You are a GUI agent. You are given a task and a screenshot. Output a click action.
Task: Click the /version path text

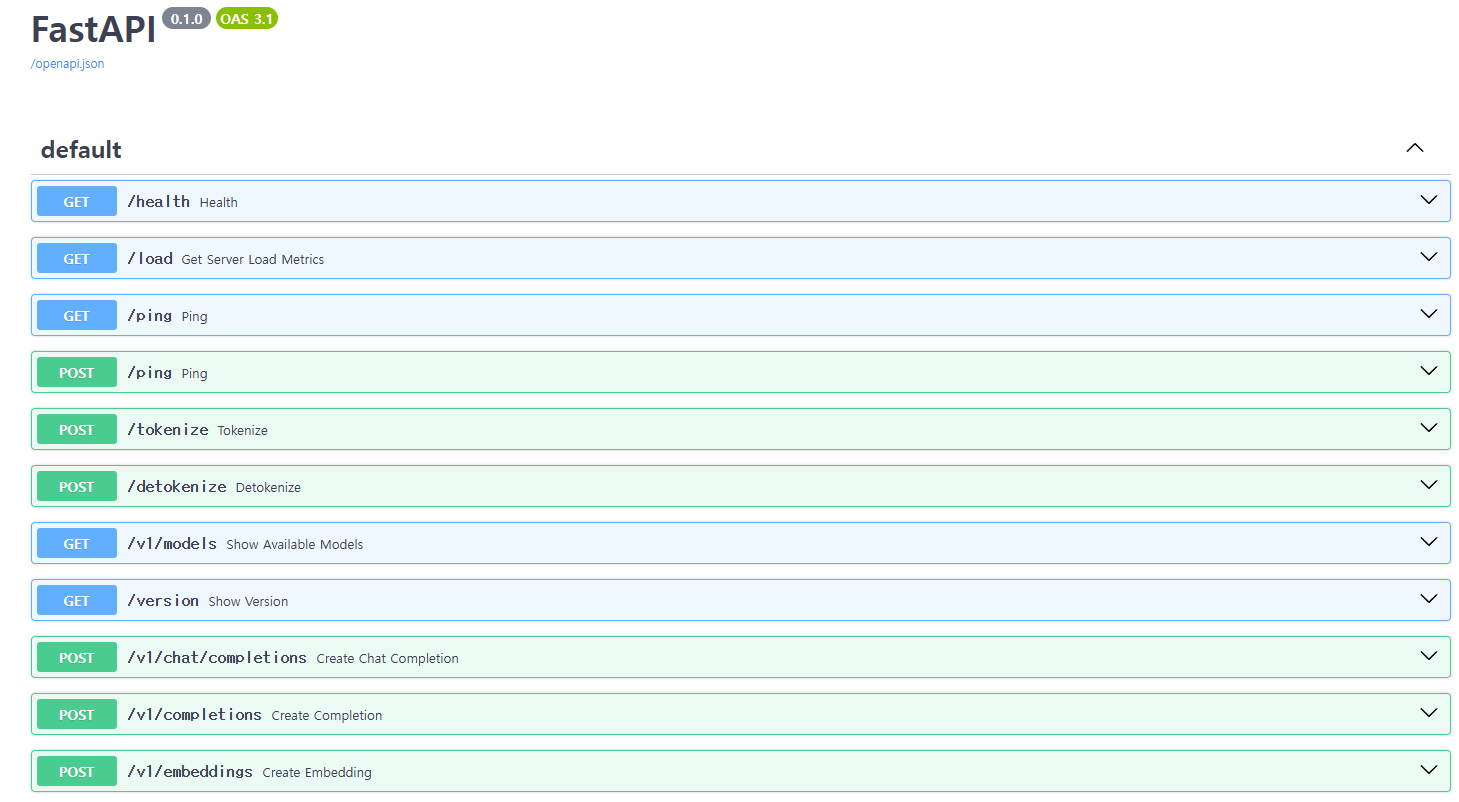[x=163, y=600]
